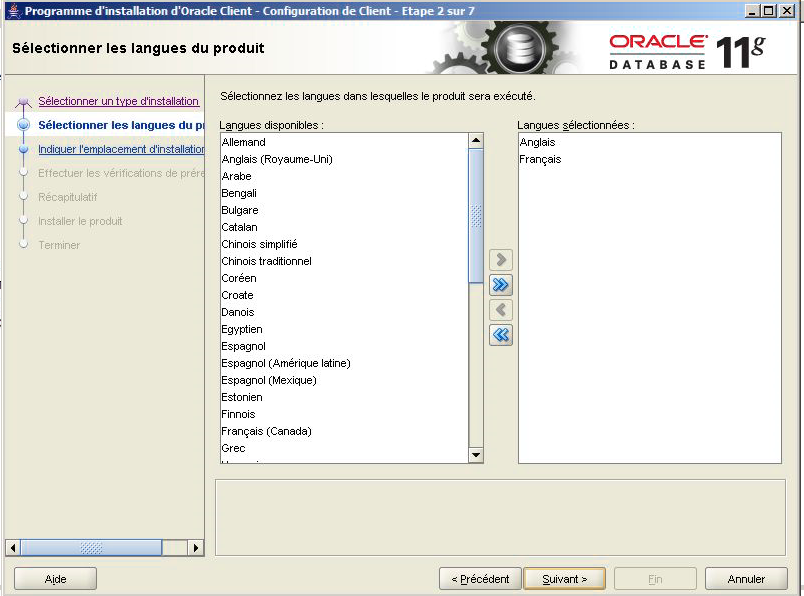This screenshot has height=596, width=804.
Task: Maximize the Oracle installer window
Action: coord(769,10)
